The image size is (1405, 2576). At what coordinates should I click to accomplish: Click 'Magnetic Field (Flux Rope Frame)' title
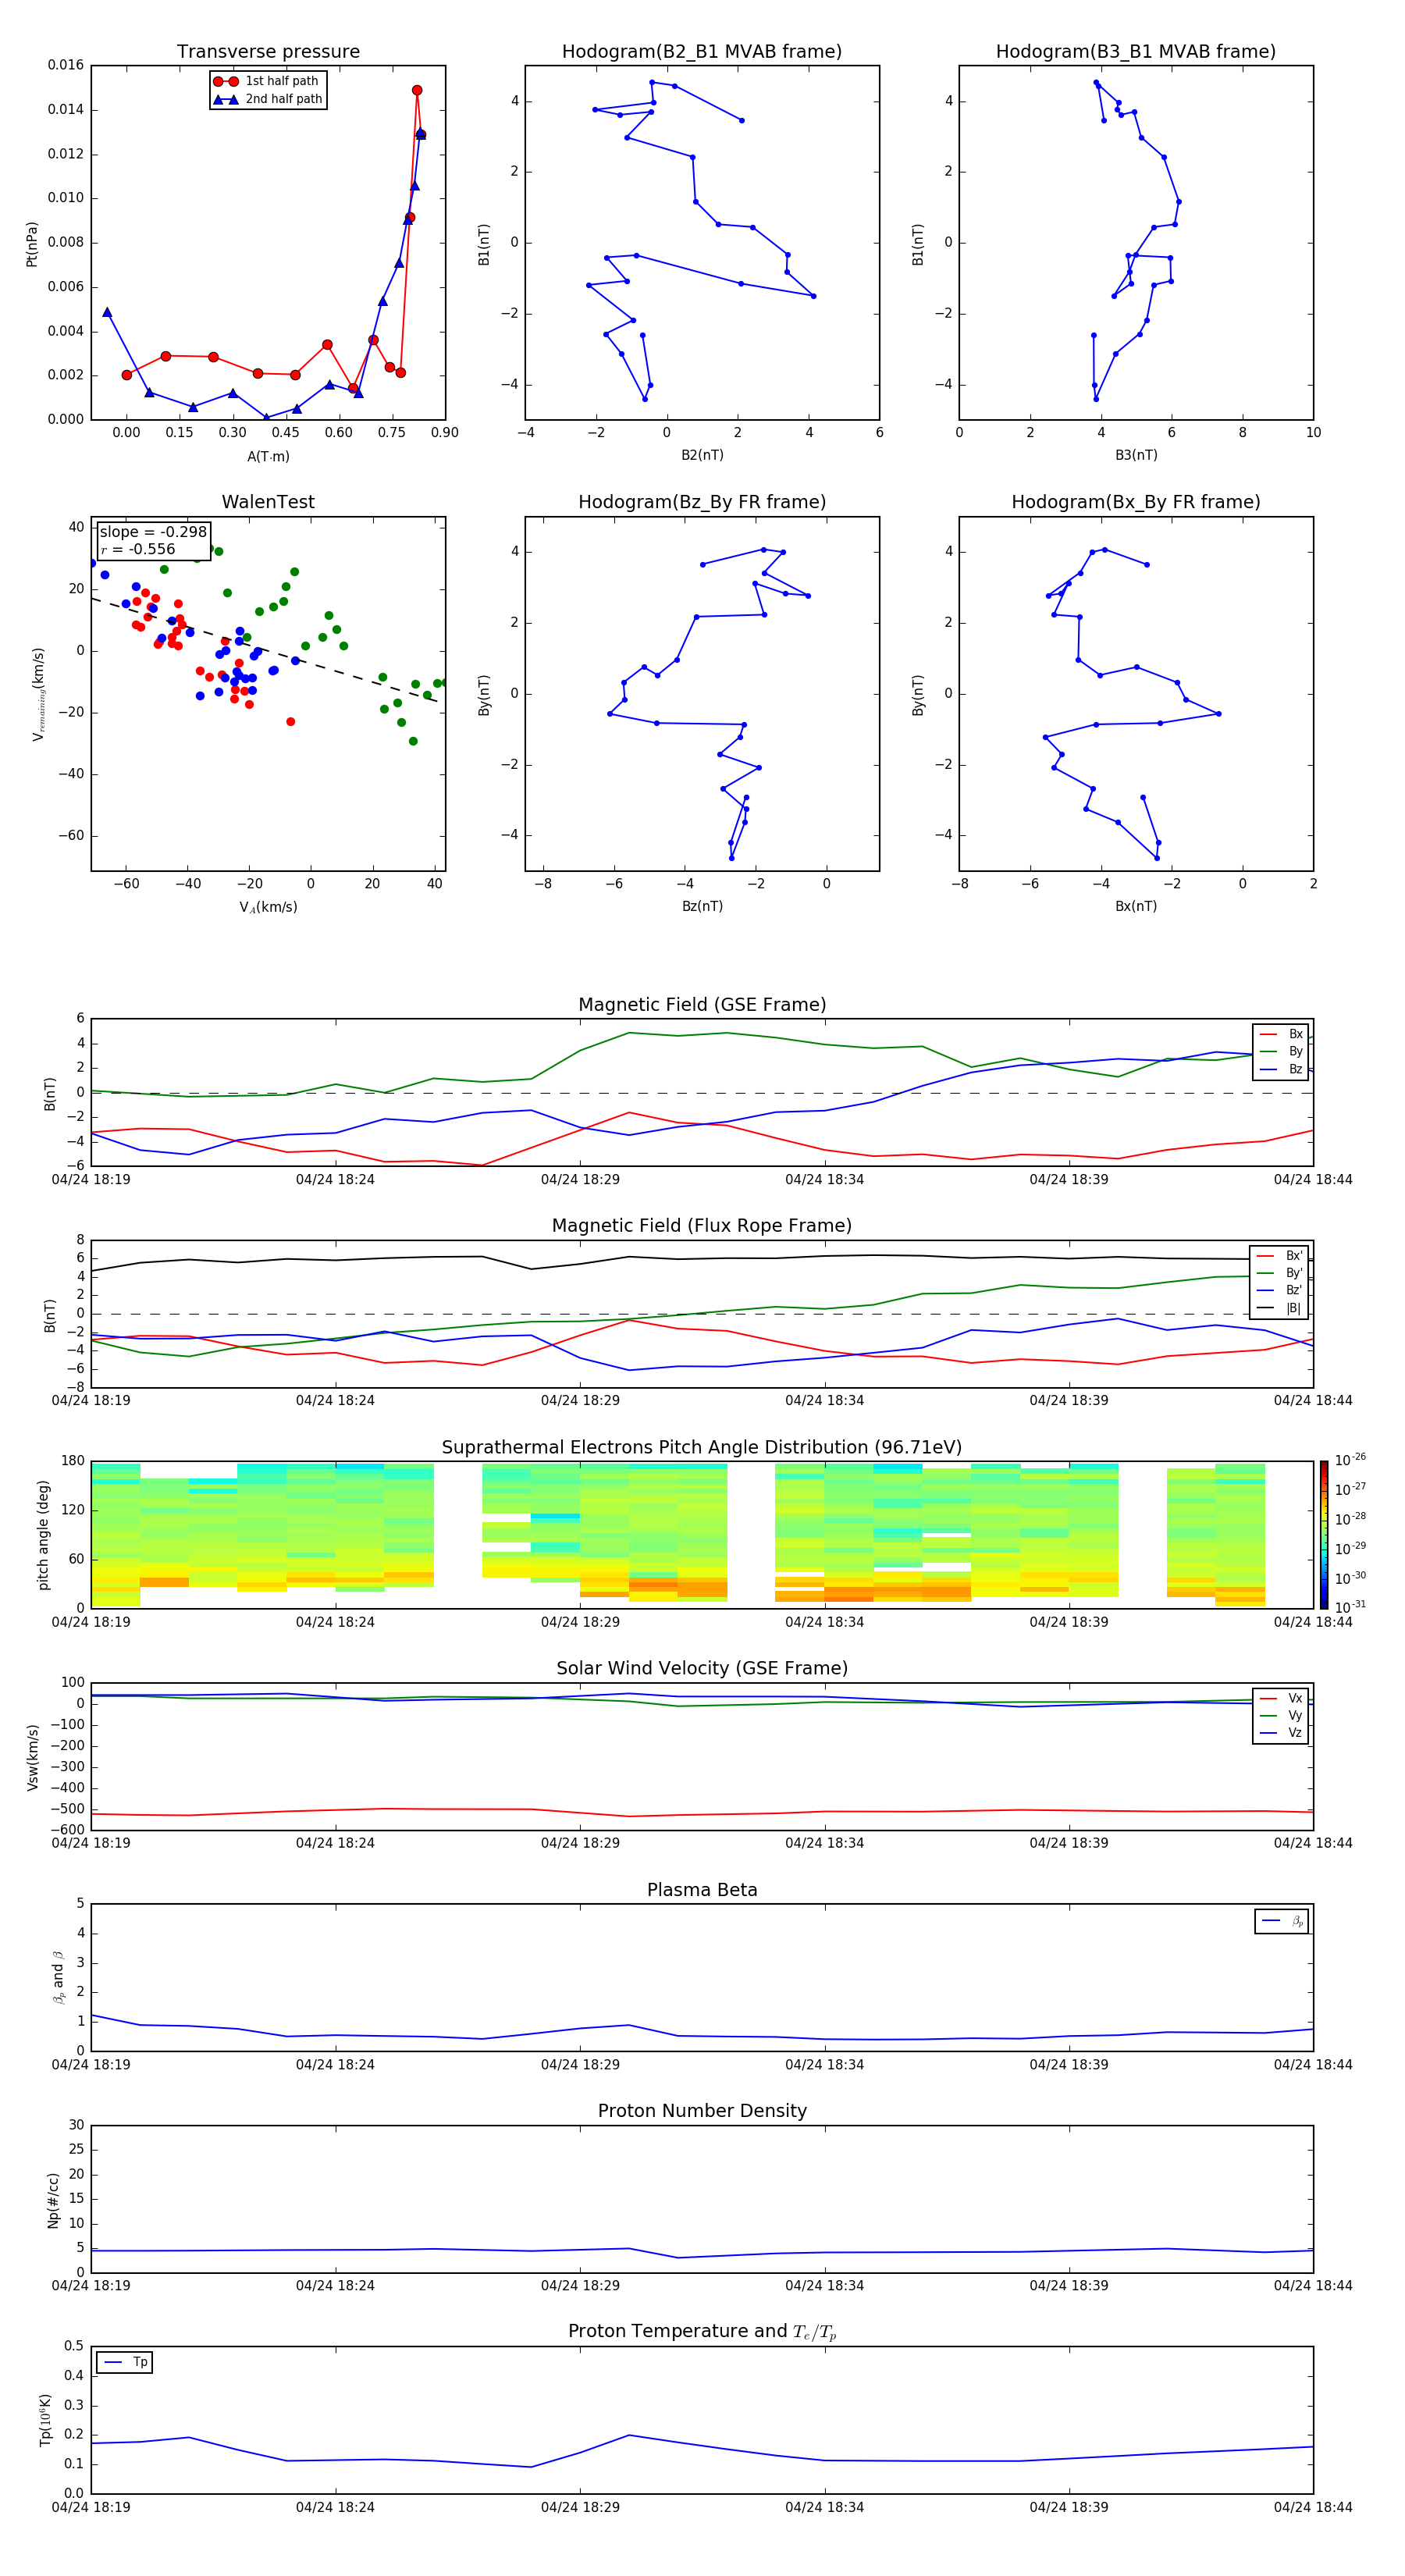pyautogui.click(x=702, y=1226)
